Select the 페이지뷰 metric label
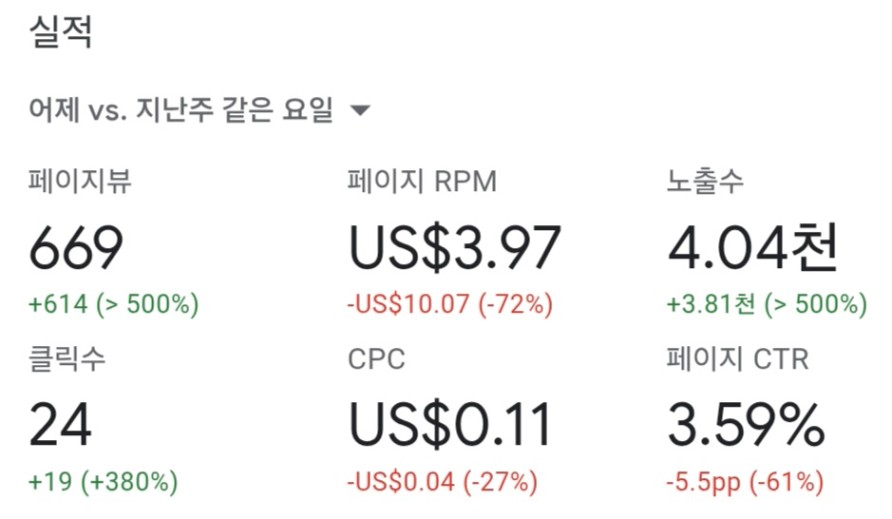Viewport: 892px width, 519px height. pyautogui.click(x=80, y=182)
